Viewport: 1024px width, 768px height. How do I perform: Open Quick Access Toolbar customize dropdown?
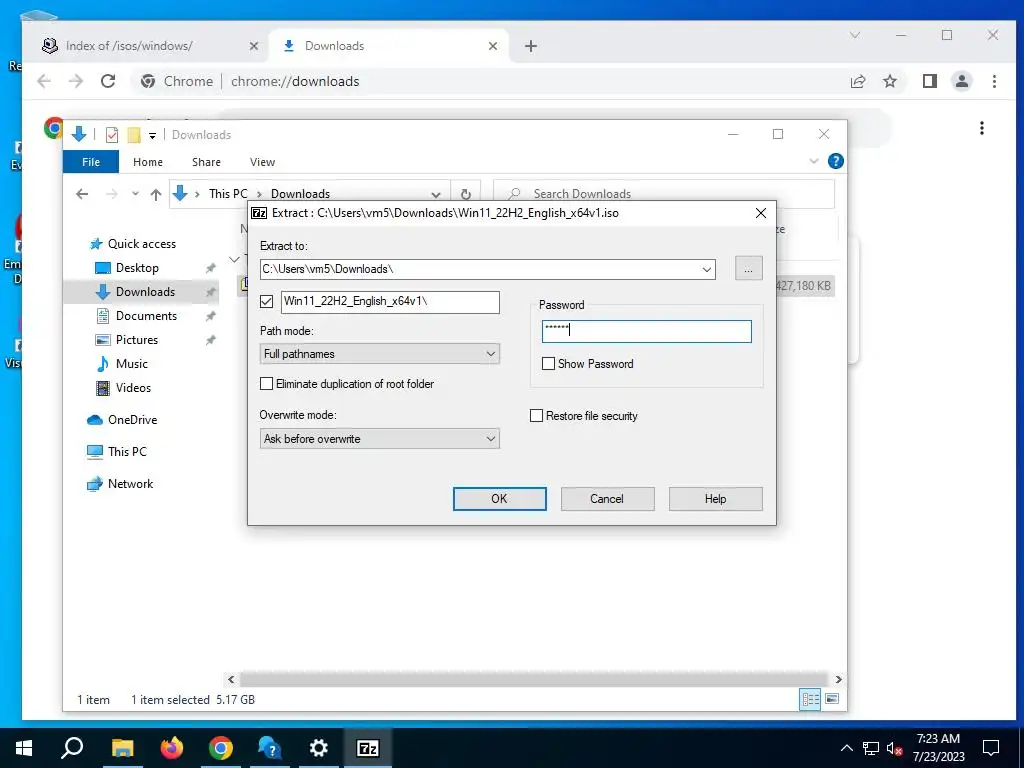tap(152, 135)
